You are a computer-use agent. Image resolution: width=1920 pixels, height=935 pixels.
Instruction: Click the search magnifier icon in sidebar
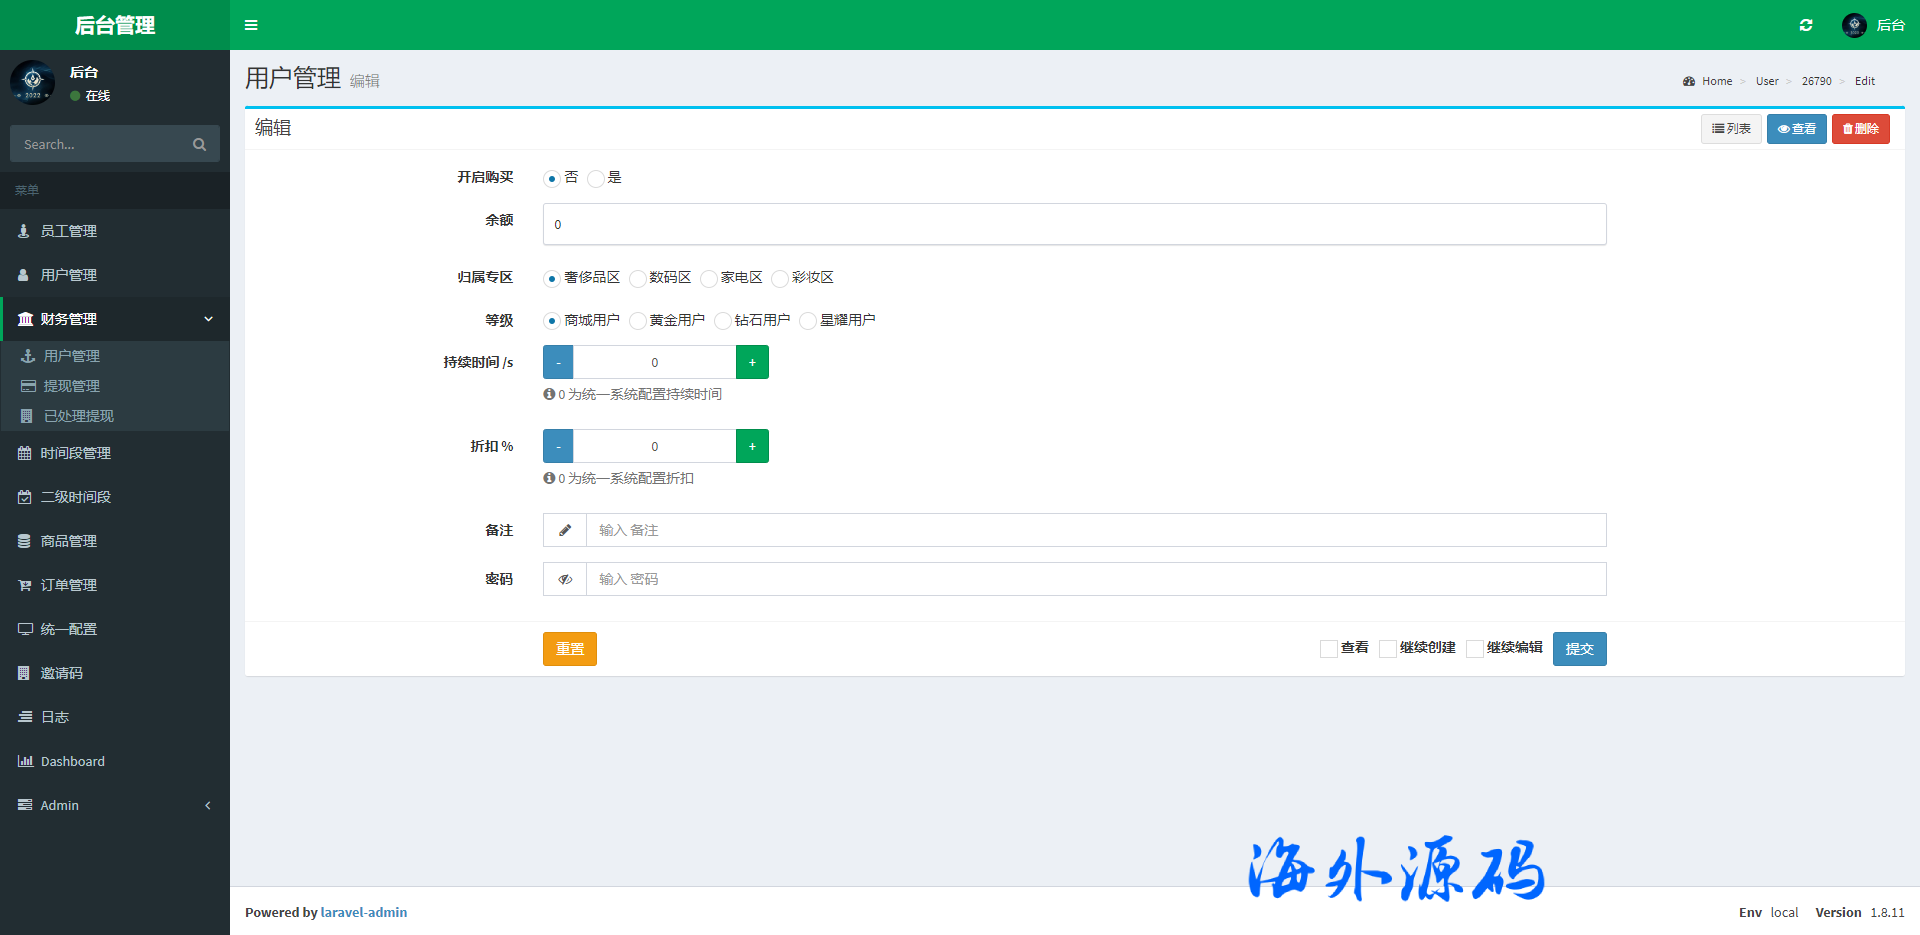coord(199,145)
